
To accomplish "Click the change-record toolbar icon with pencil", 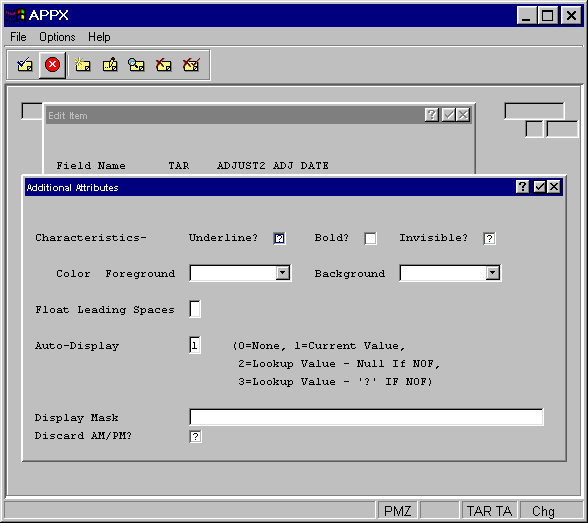I will point(110,65).
